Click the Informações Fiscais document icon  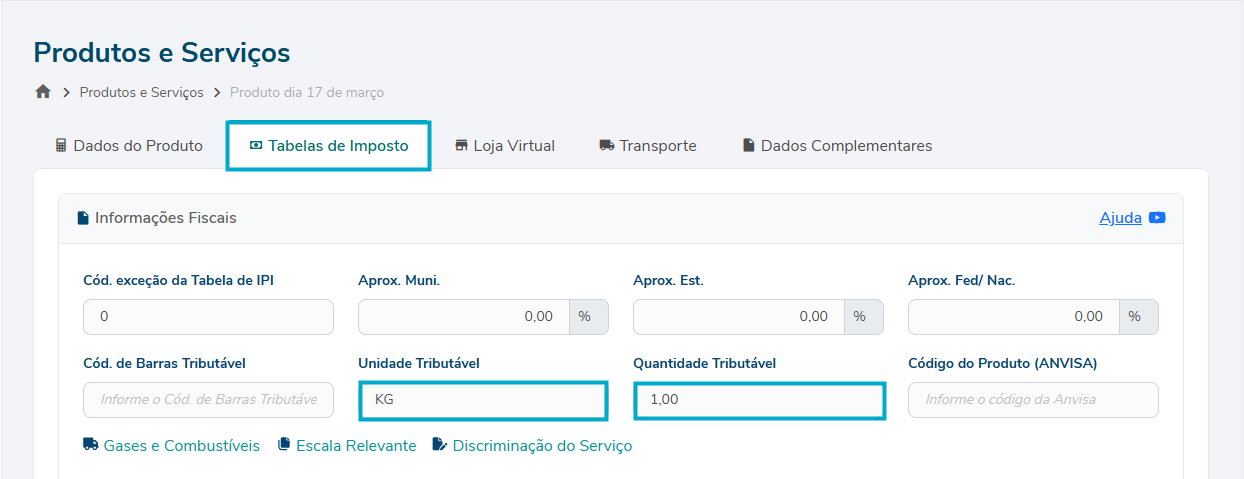pos(83,218)
